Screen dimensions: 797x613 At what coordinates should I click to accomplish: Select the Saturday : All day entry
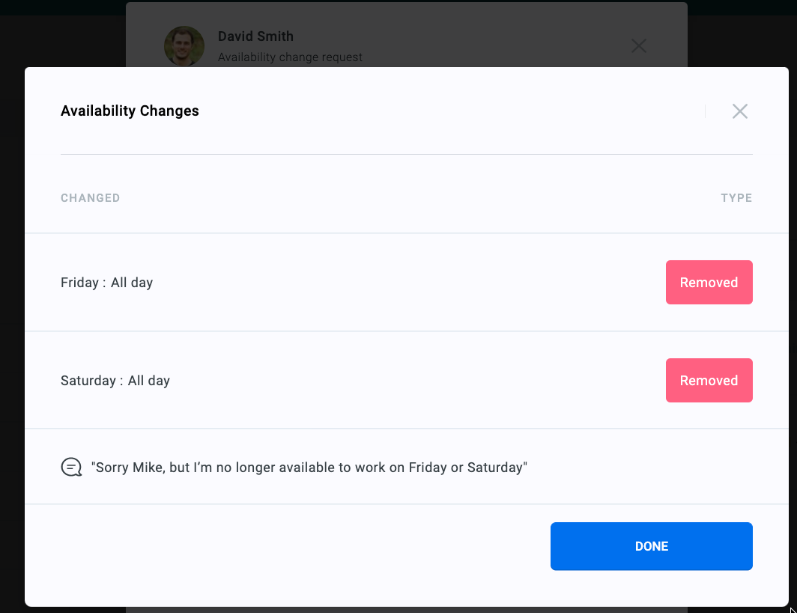click(x=115, y=381)
